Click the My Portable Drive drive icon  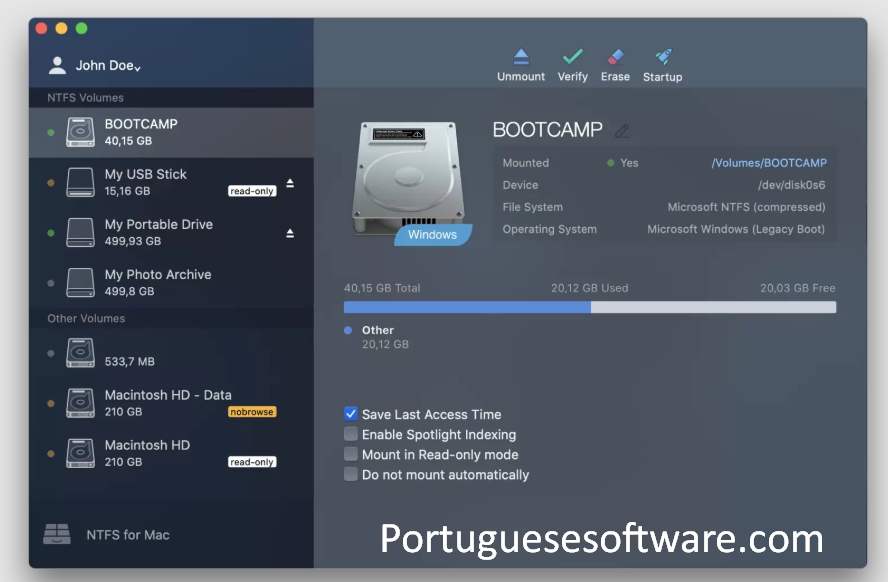[80, 233]
